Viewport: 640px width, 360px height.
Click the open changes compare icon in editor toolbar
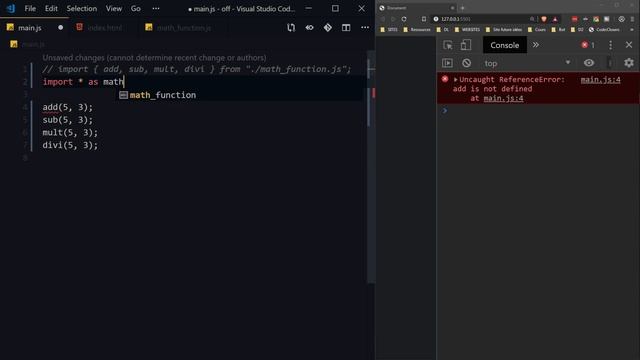291,28
